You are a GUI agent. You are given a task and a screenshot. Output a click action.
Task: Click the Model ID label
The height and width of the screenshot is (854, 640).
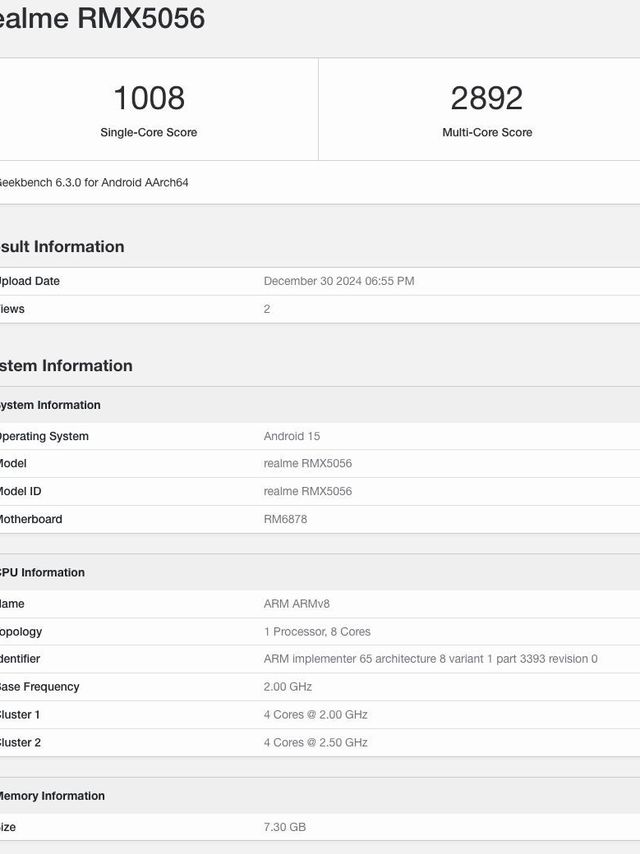pyautogui.click(x=20, y=491)
